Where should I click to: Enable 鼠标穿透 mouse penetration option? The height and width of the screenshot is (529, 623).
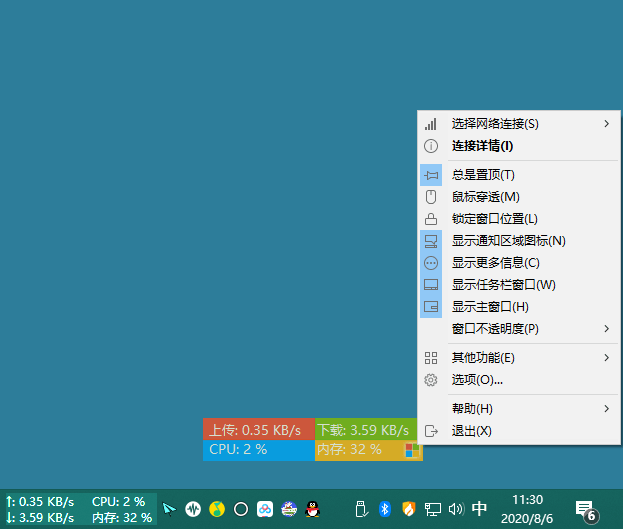(x=485, y=197)
